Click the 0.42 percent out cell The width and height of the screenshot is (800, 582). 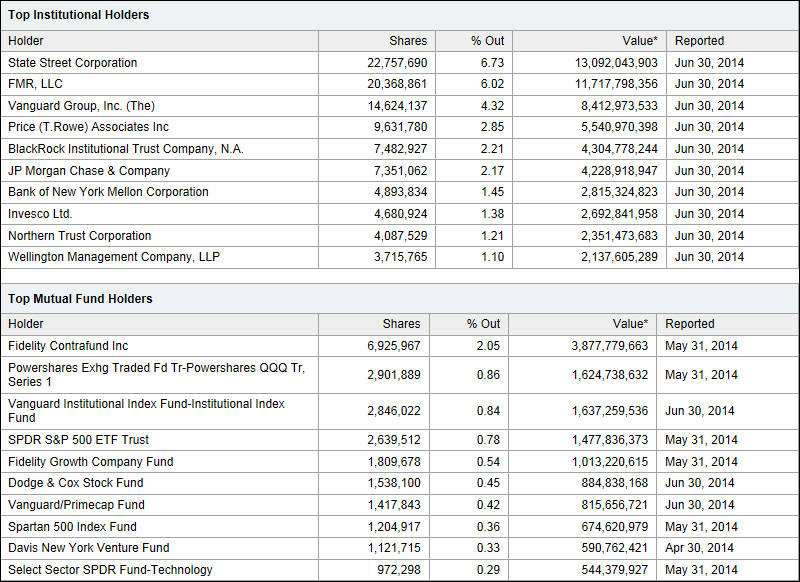point(488,504)
